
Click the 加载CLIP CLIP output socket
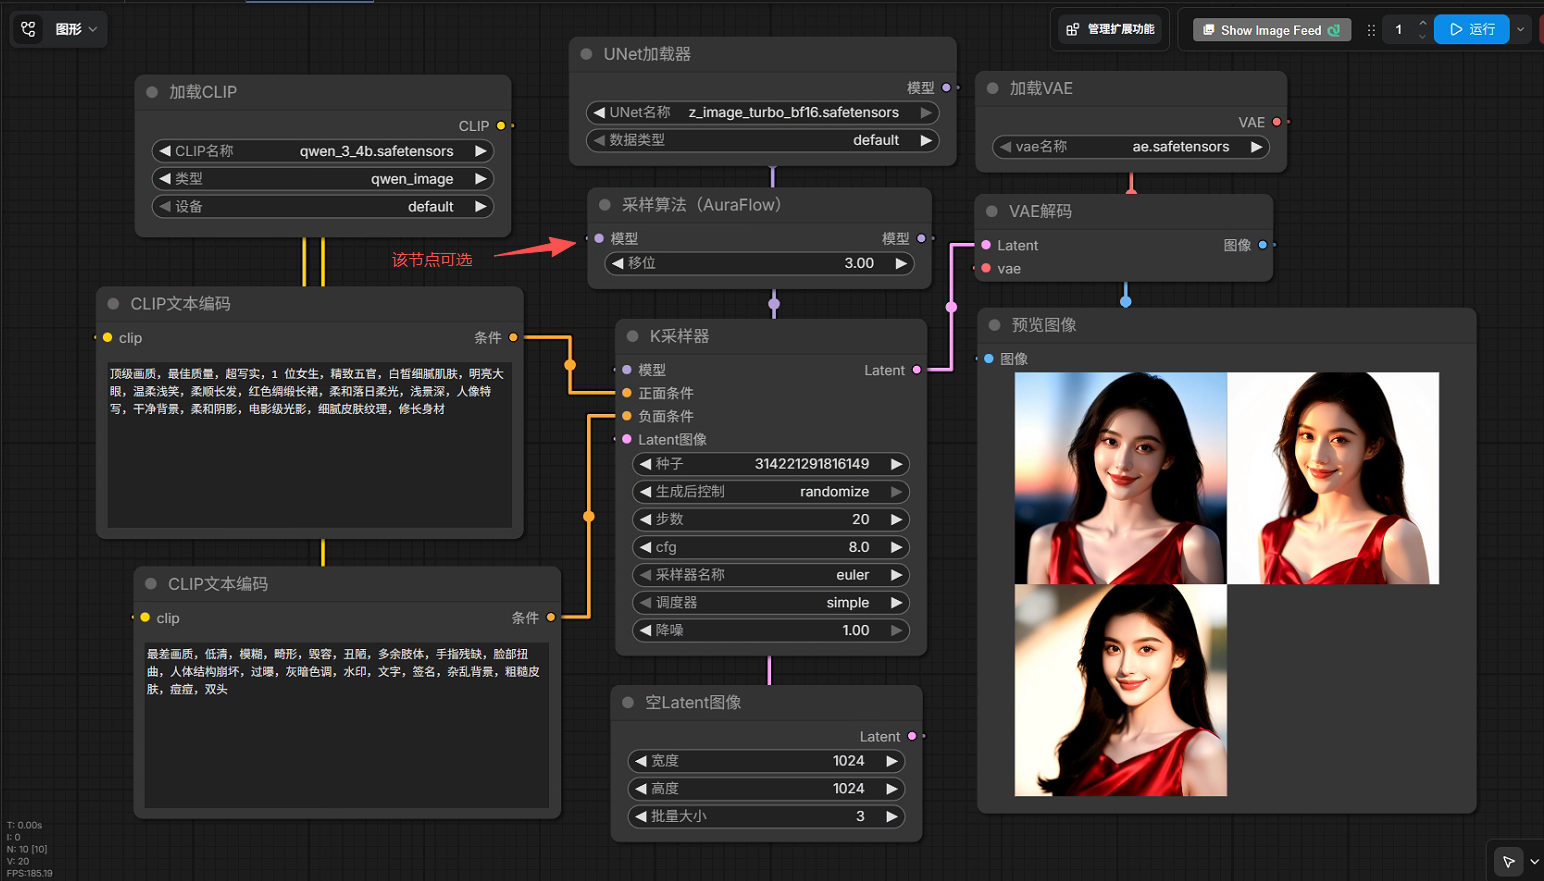click(501, 126)
